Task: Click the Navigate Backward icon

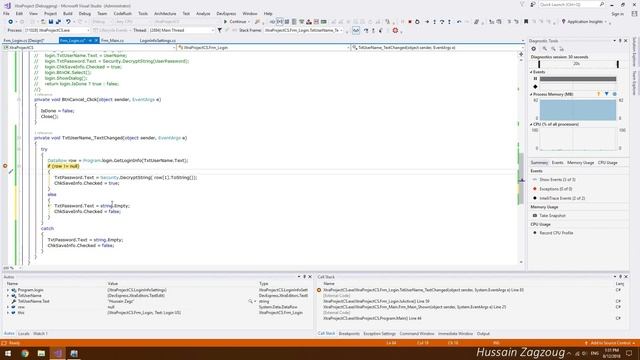Action: (11, 22)
